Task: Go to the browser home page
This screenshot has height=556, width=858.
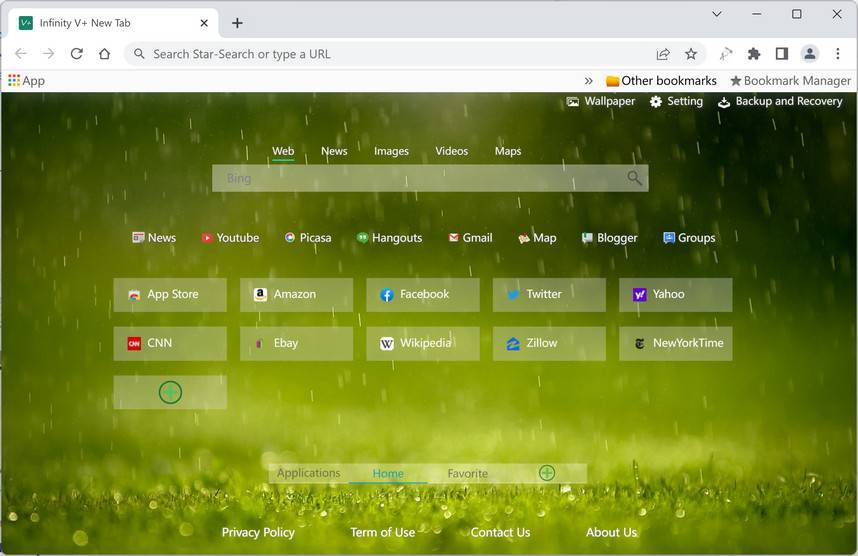Action: point(105,54)
